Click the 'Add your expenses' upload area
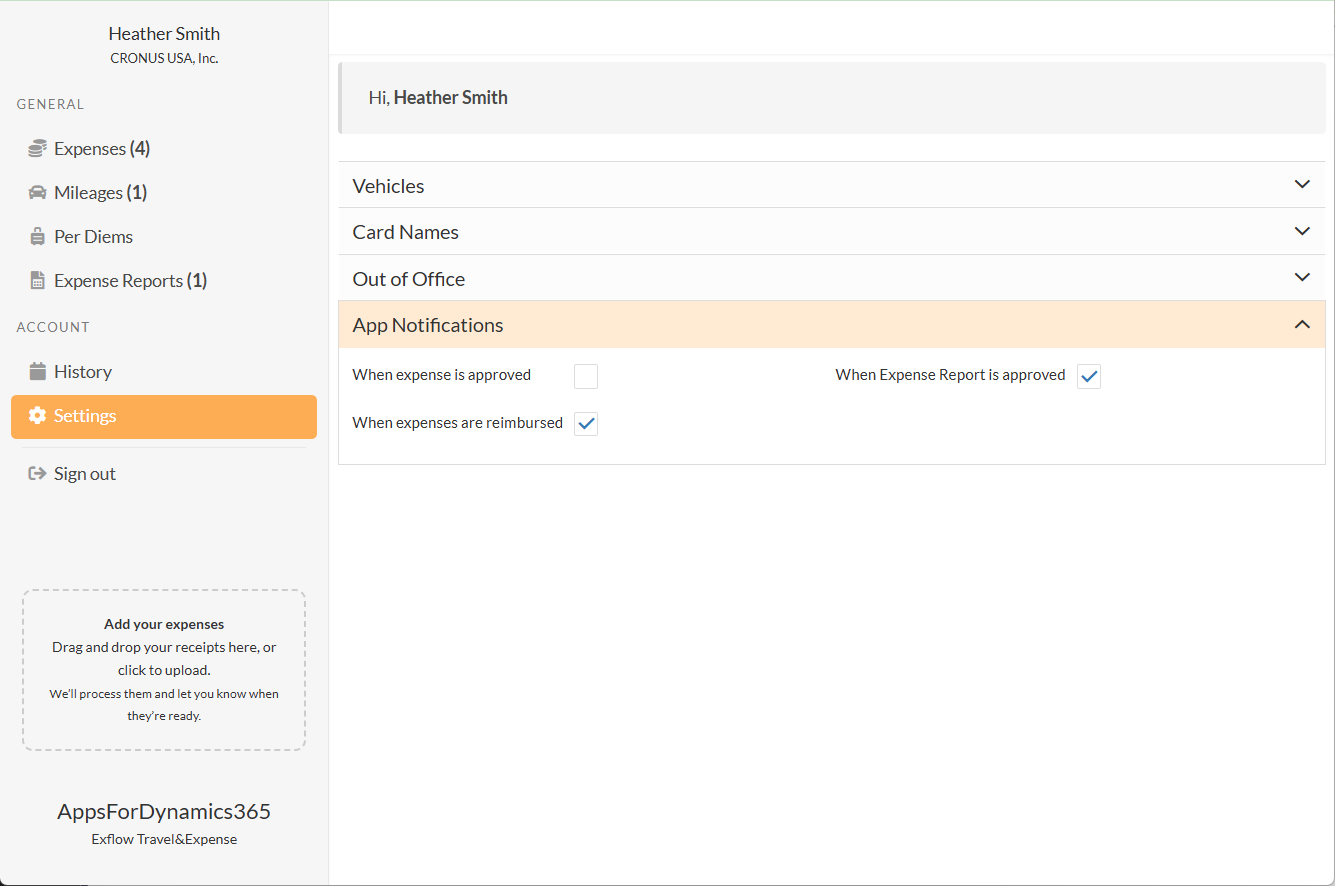The image size is (1335, 886). (164, 669)
